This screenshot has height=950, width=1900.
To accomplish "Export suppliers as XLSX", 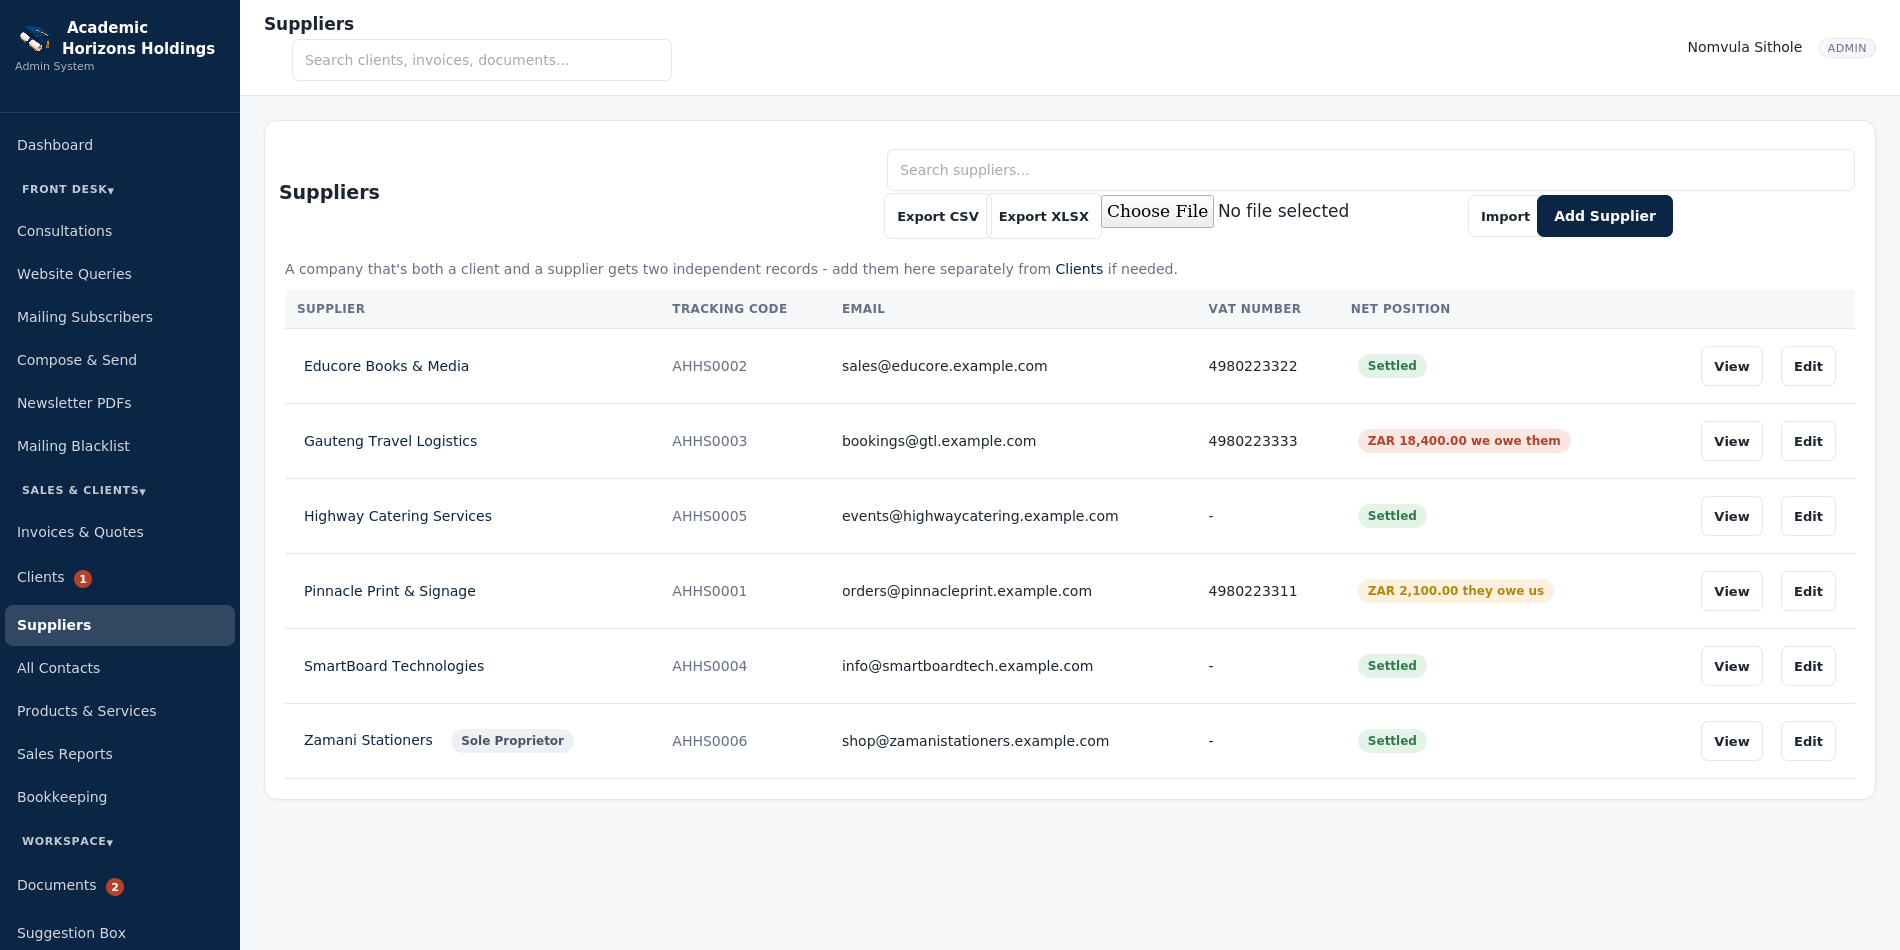I will tap(1043, 216).
